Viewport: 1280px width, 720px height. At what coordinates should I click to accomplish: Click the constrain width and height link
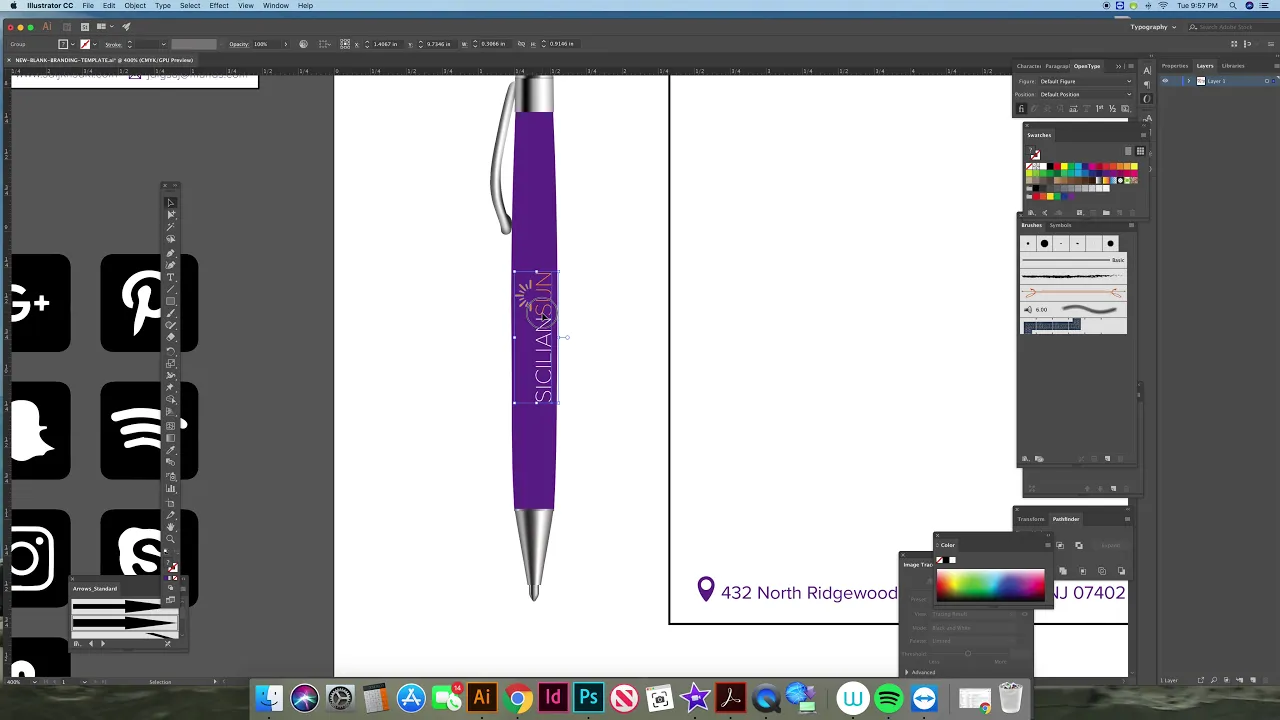[x=522, y=44]
